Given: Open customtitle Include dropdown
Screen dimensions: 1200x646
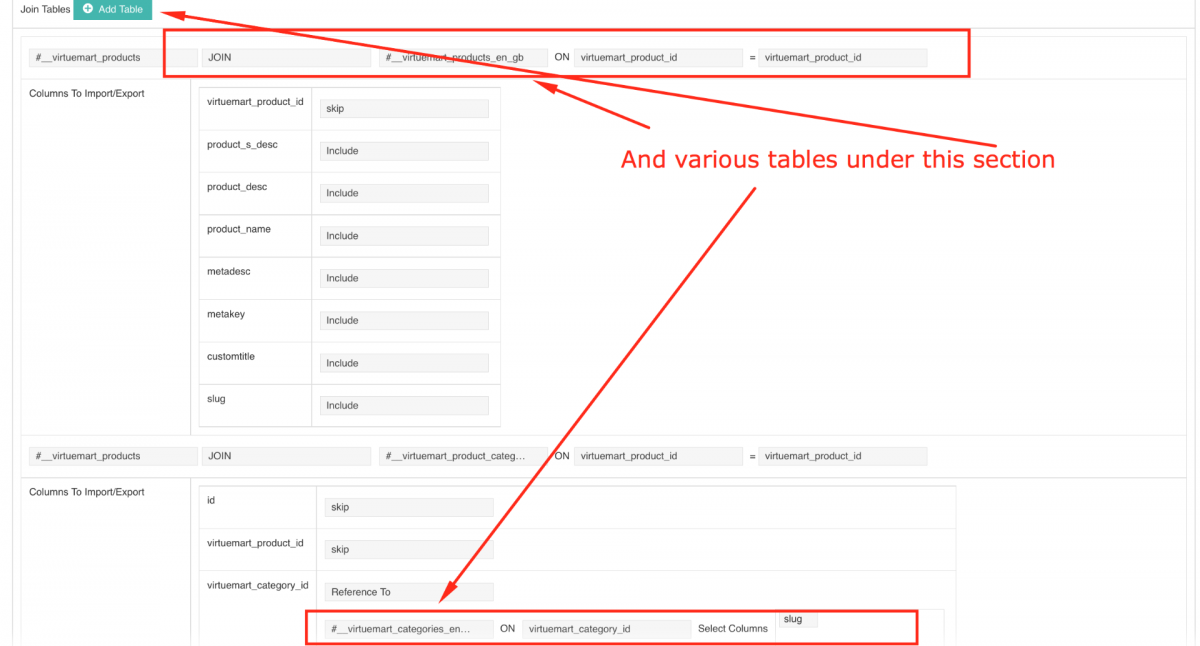Looking at the screenshot, I should (x=404, y=363).
